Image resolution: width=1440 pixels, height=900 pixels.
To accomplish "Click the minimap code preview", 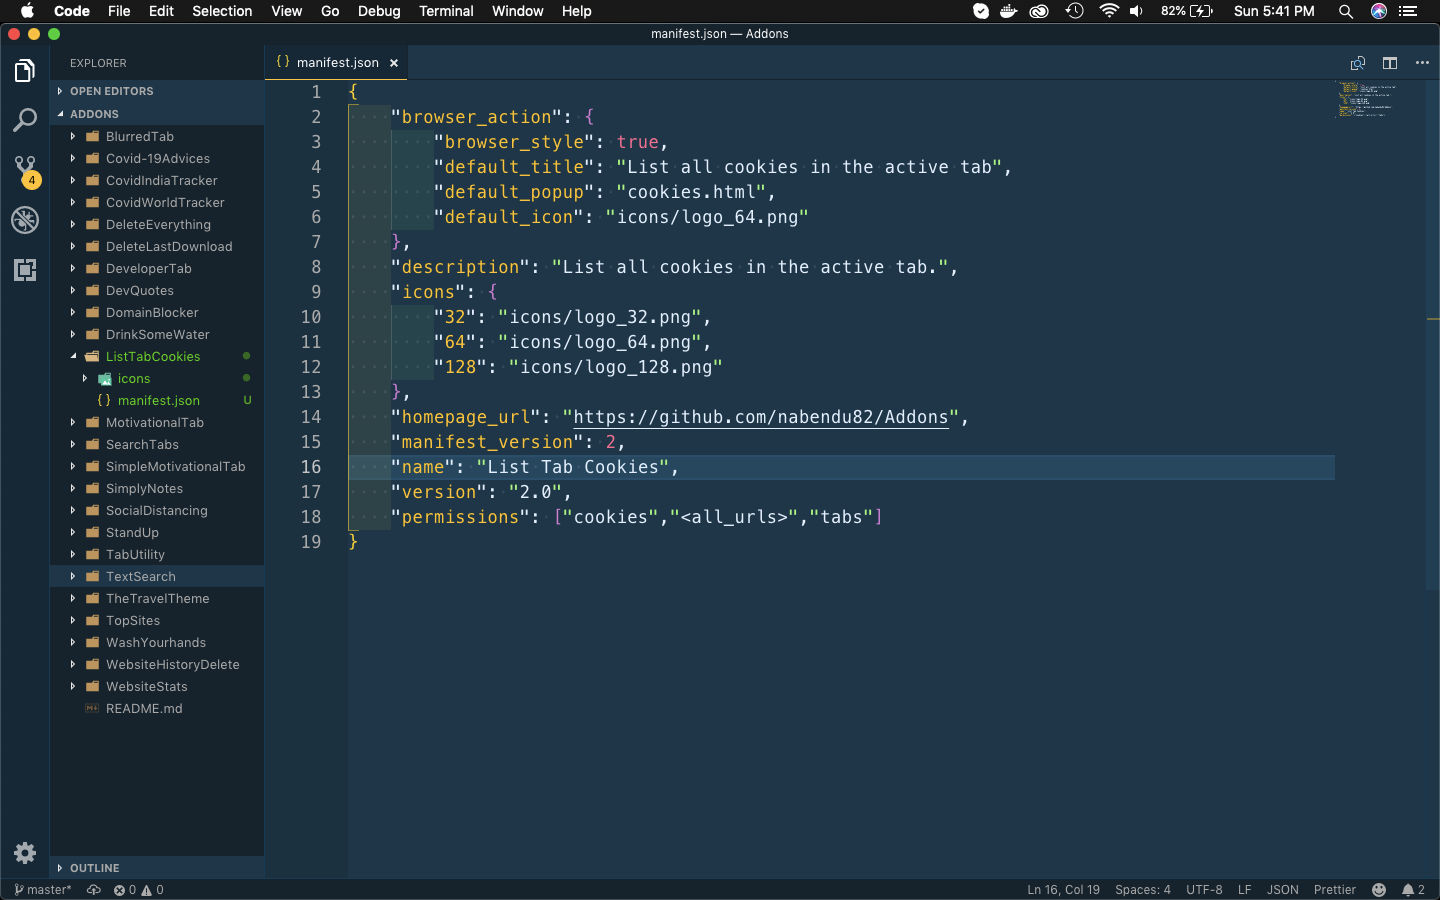I will pyautogui.click(x=1366, y=100).
